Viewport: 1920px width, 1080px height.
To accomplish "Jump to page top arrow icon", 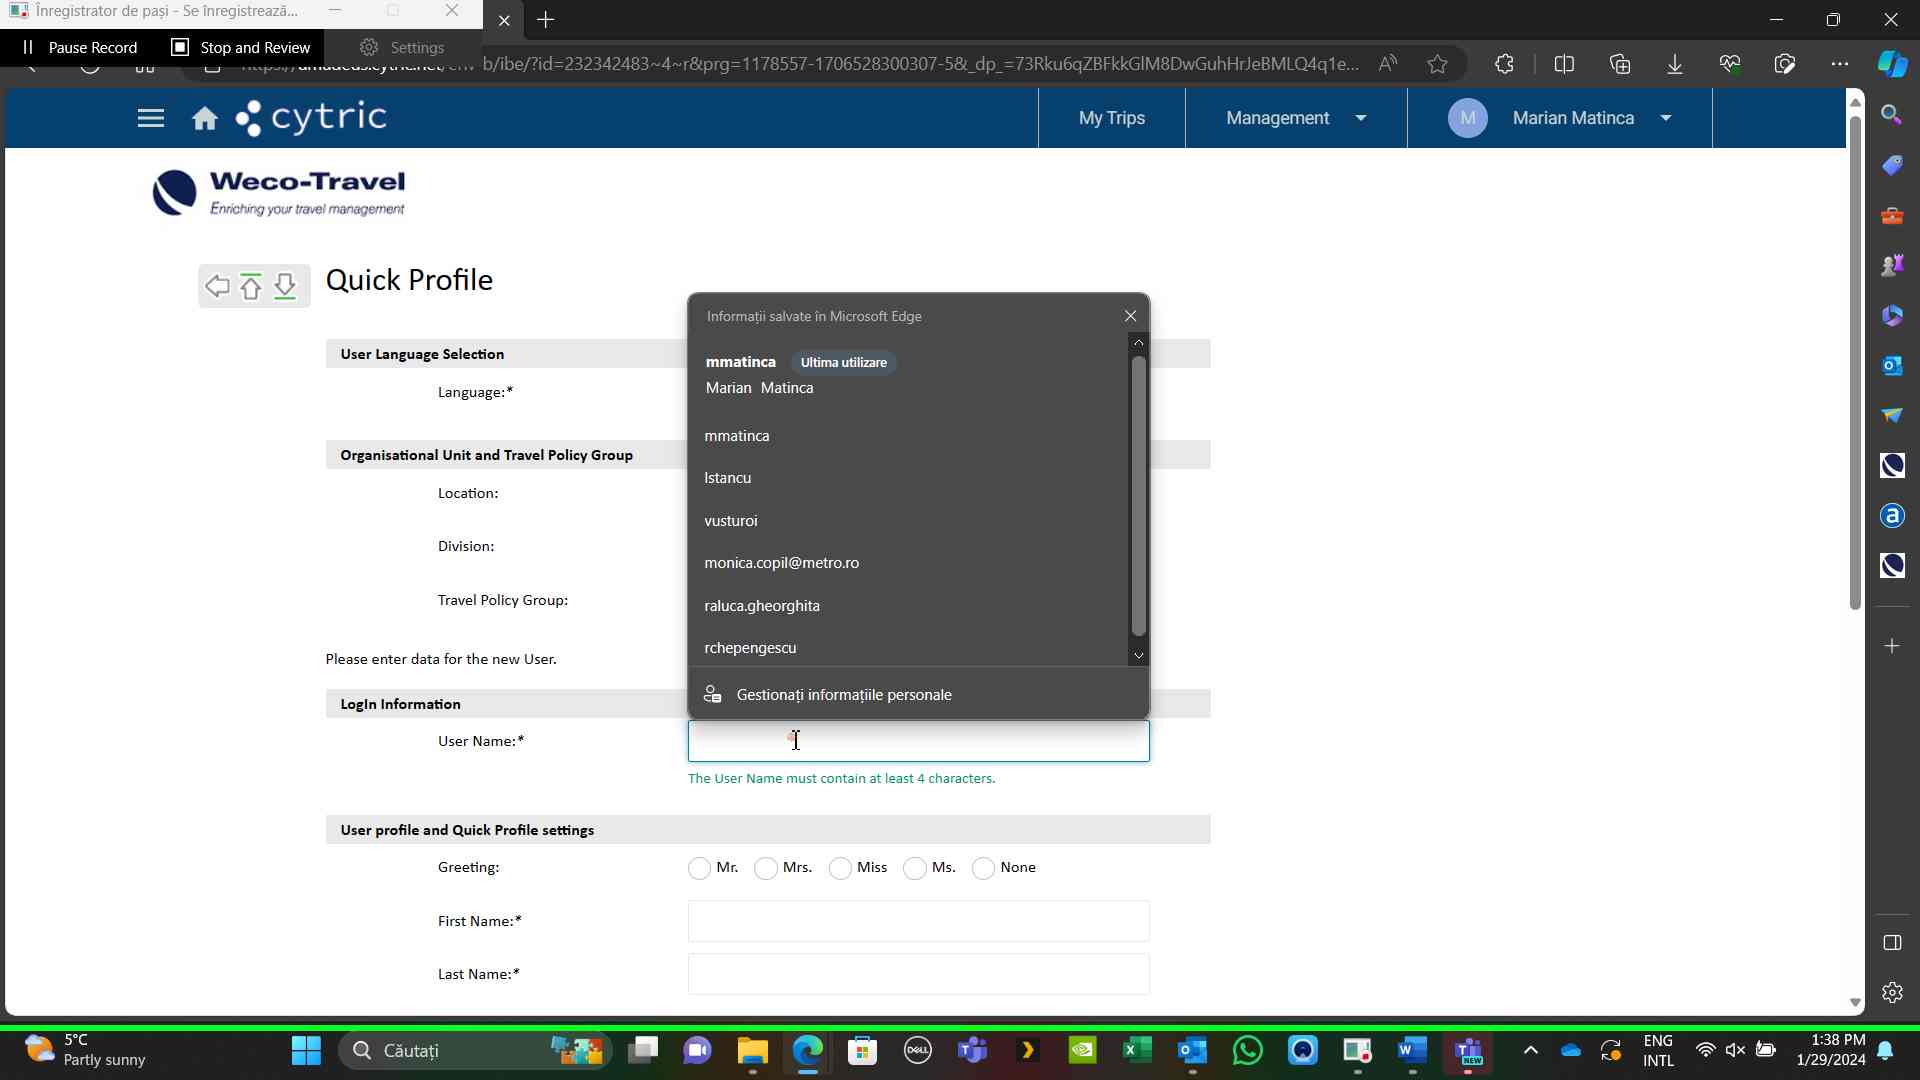I will point(251,286).
